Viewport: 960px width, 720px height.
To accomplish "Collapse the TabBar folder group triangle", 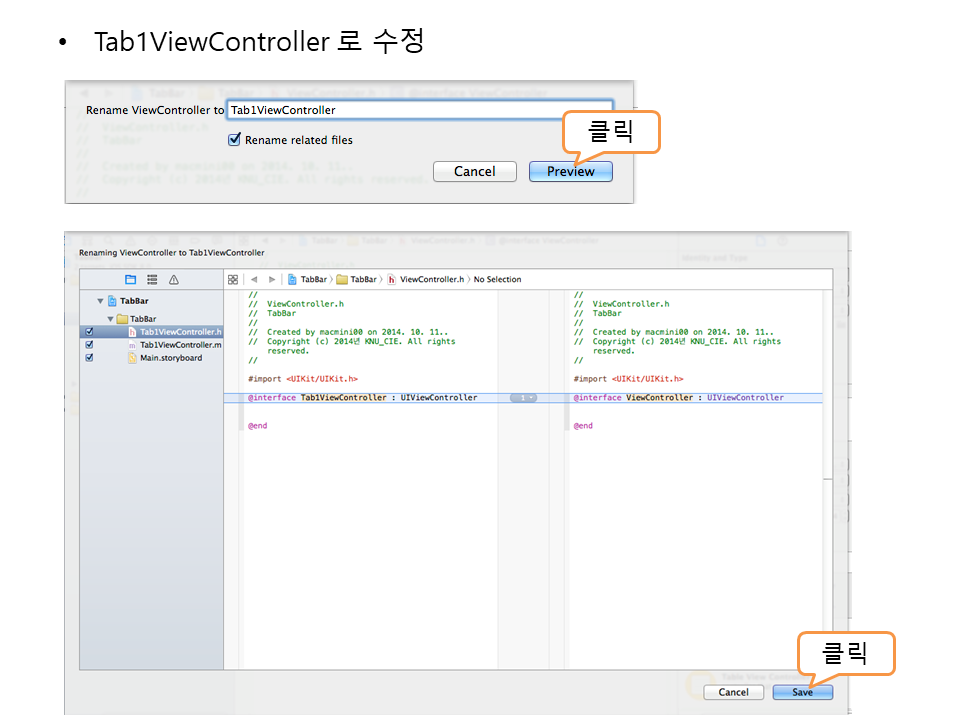I will (111, 319).
